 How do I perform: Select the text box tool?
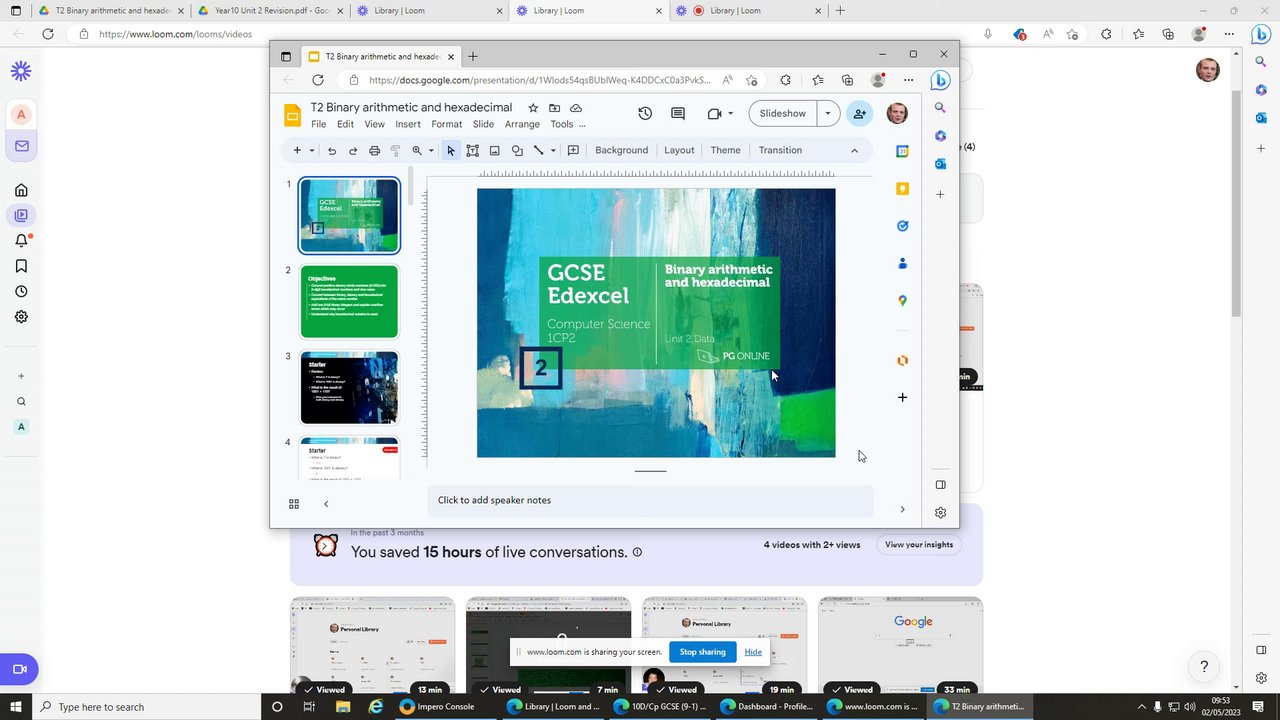click(x=472, y=151)
